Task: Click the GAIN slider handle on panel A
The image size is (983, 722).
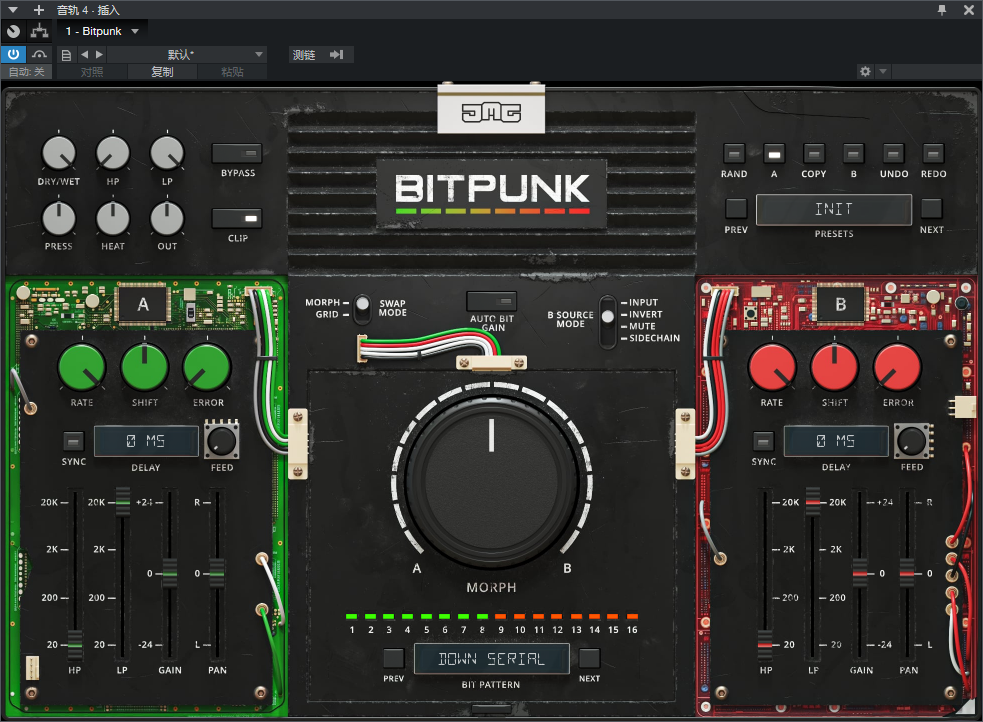Action: pyautogui.click(x=170, y=573)
